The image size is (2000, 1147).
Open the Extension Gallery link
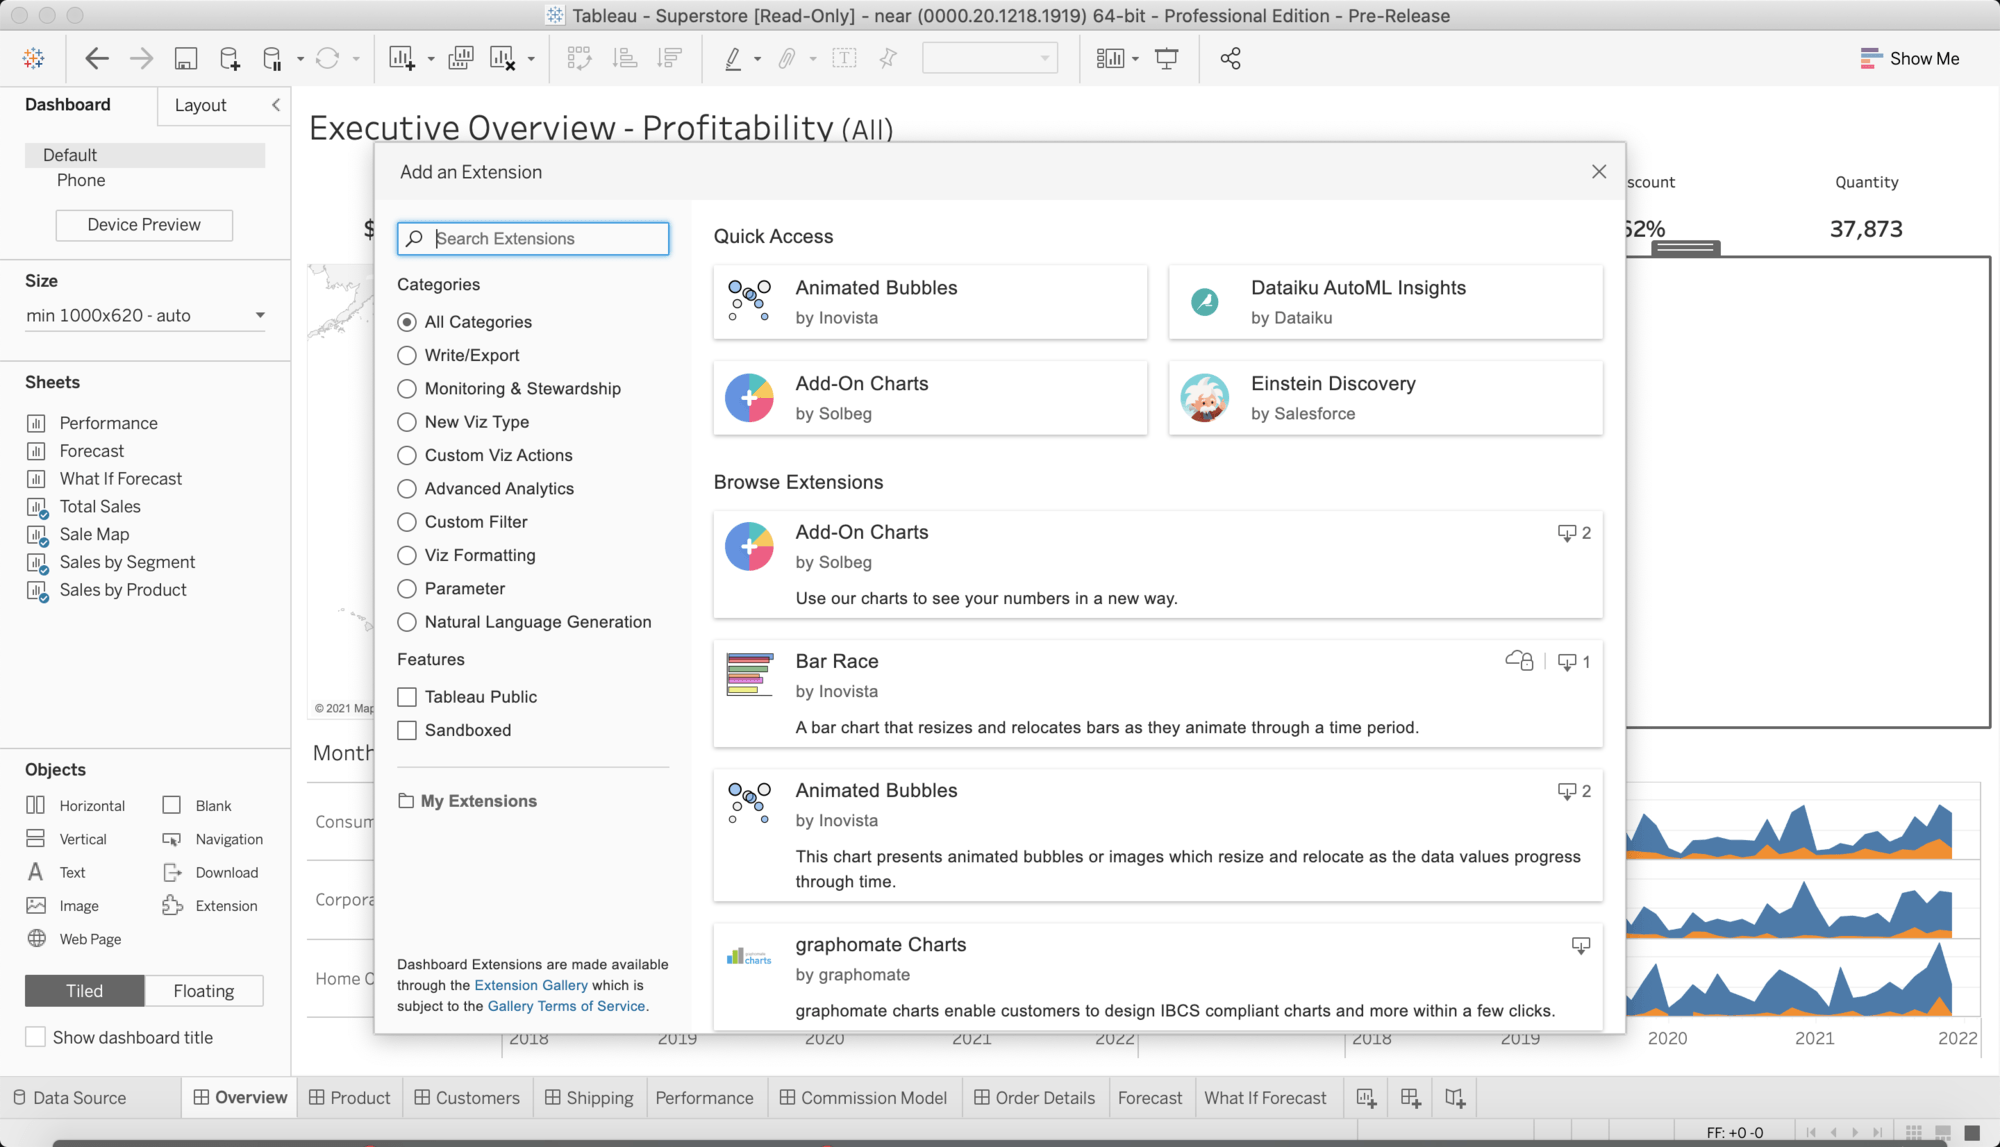tap(531, 986)
